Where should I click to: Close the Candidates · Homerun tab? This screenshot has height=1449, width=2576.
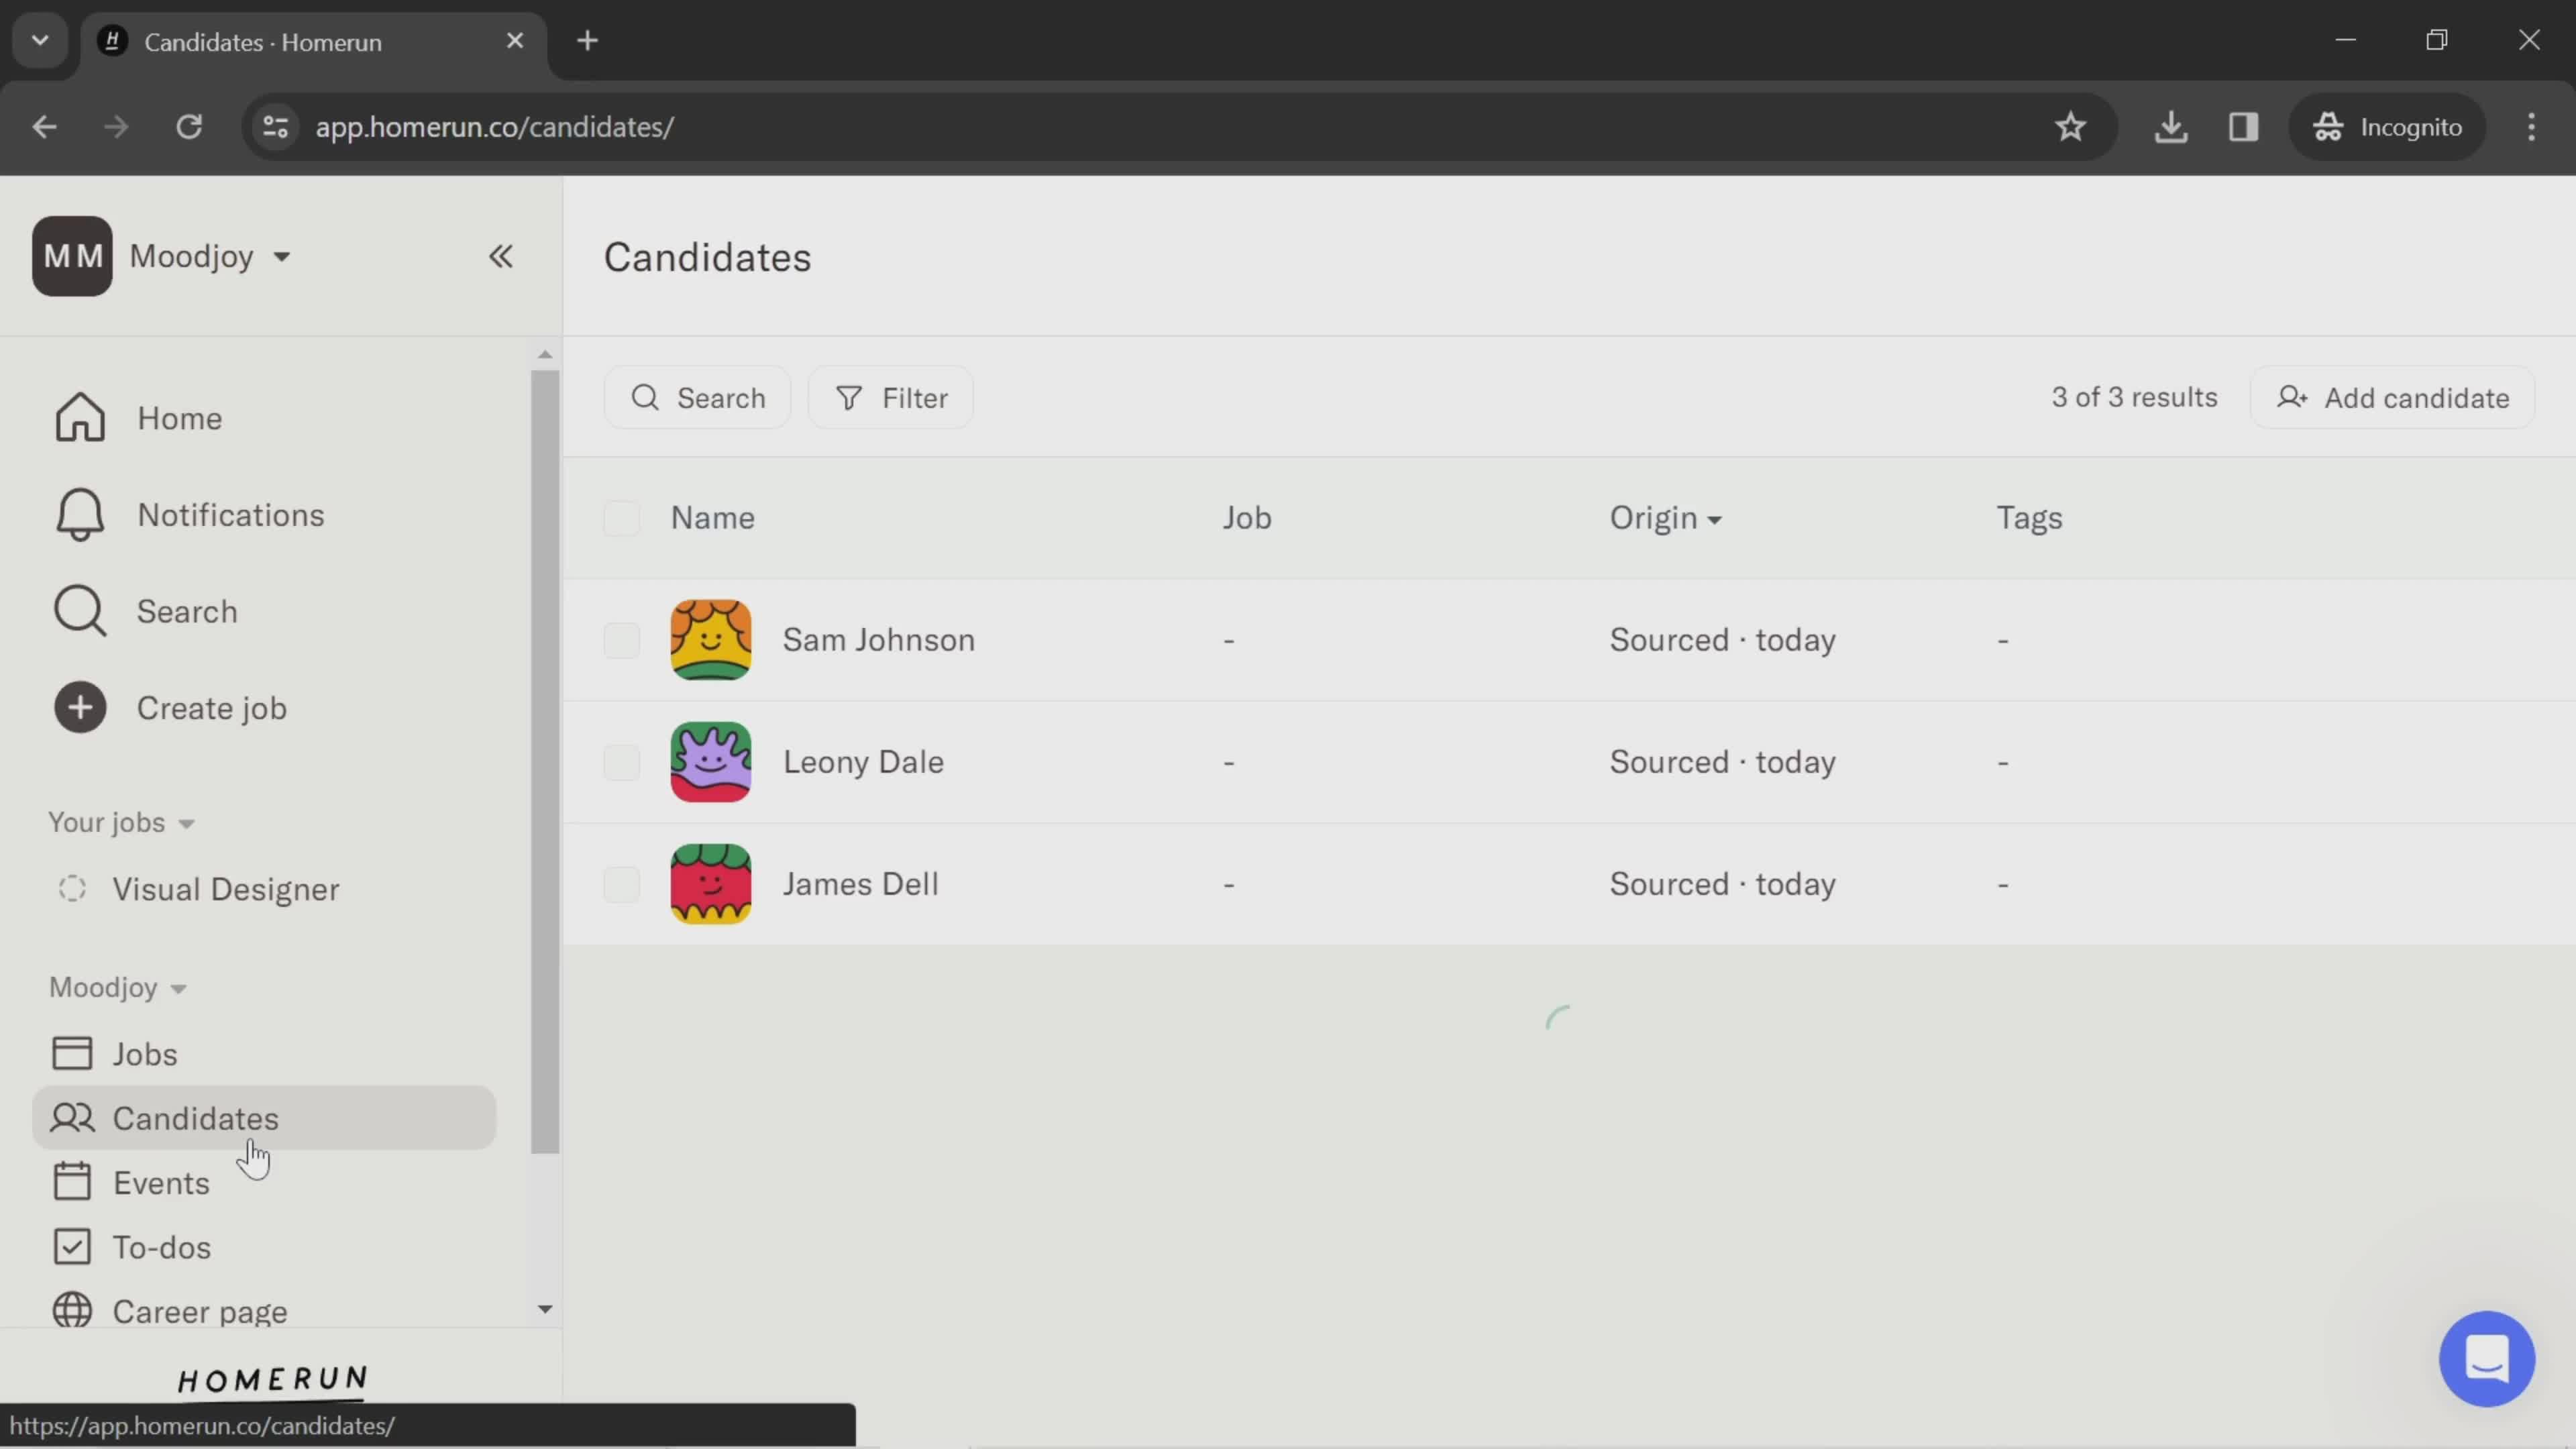coord(515,41)
